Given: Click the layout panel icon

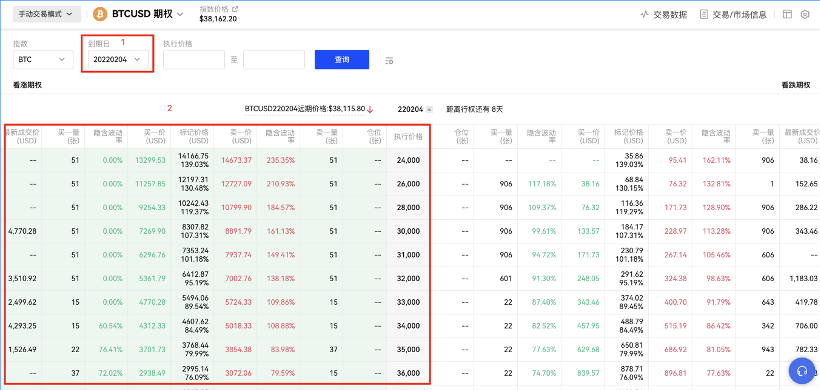Looking at the screenshot, I should [787, 15].
